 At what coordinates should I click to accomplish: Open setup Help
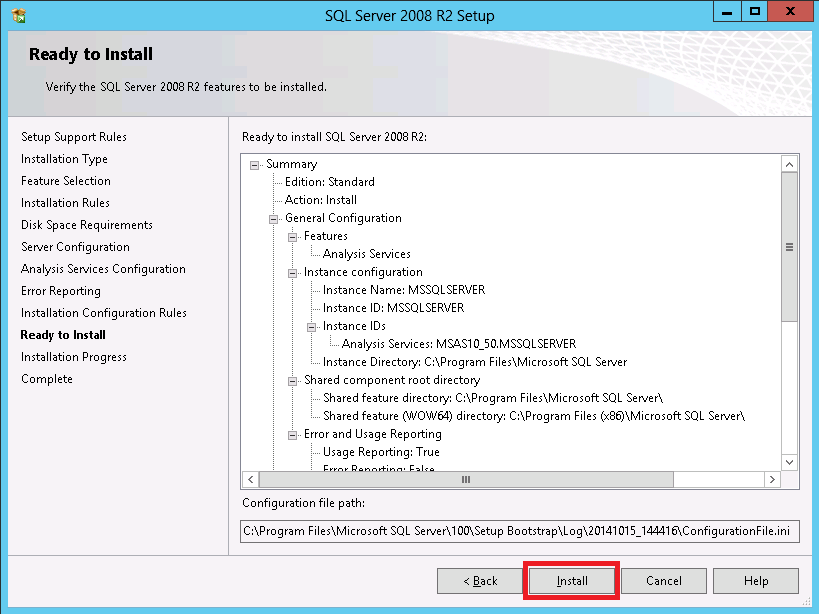coord(756,581)
